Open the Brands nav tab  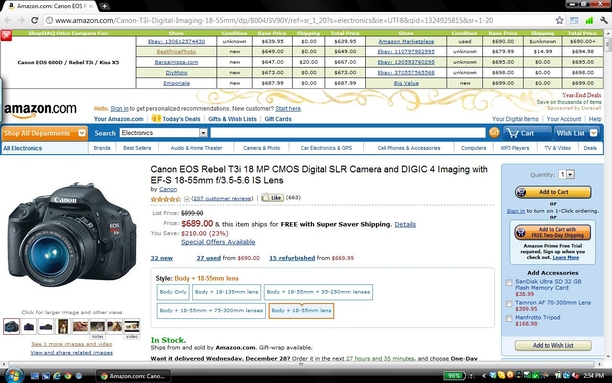102,148
